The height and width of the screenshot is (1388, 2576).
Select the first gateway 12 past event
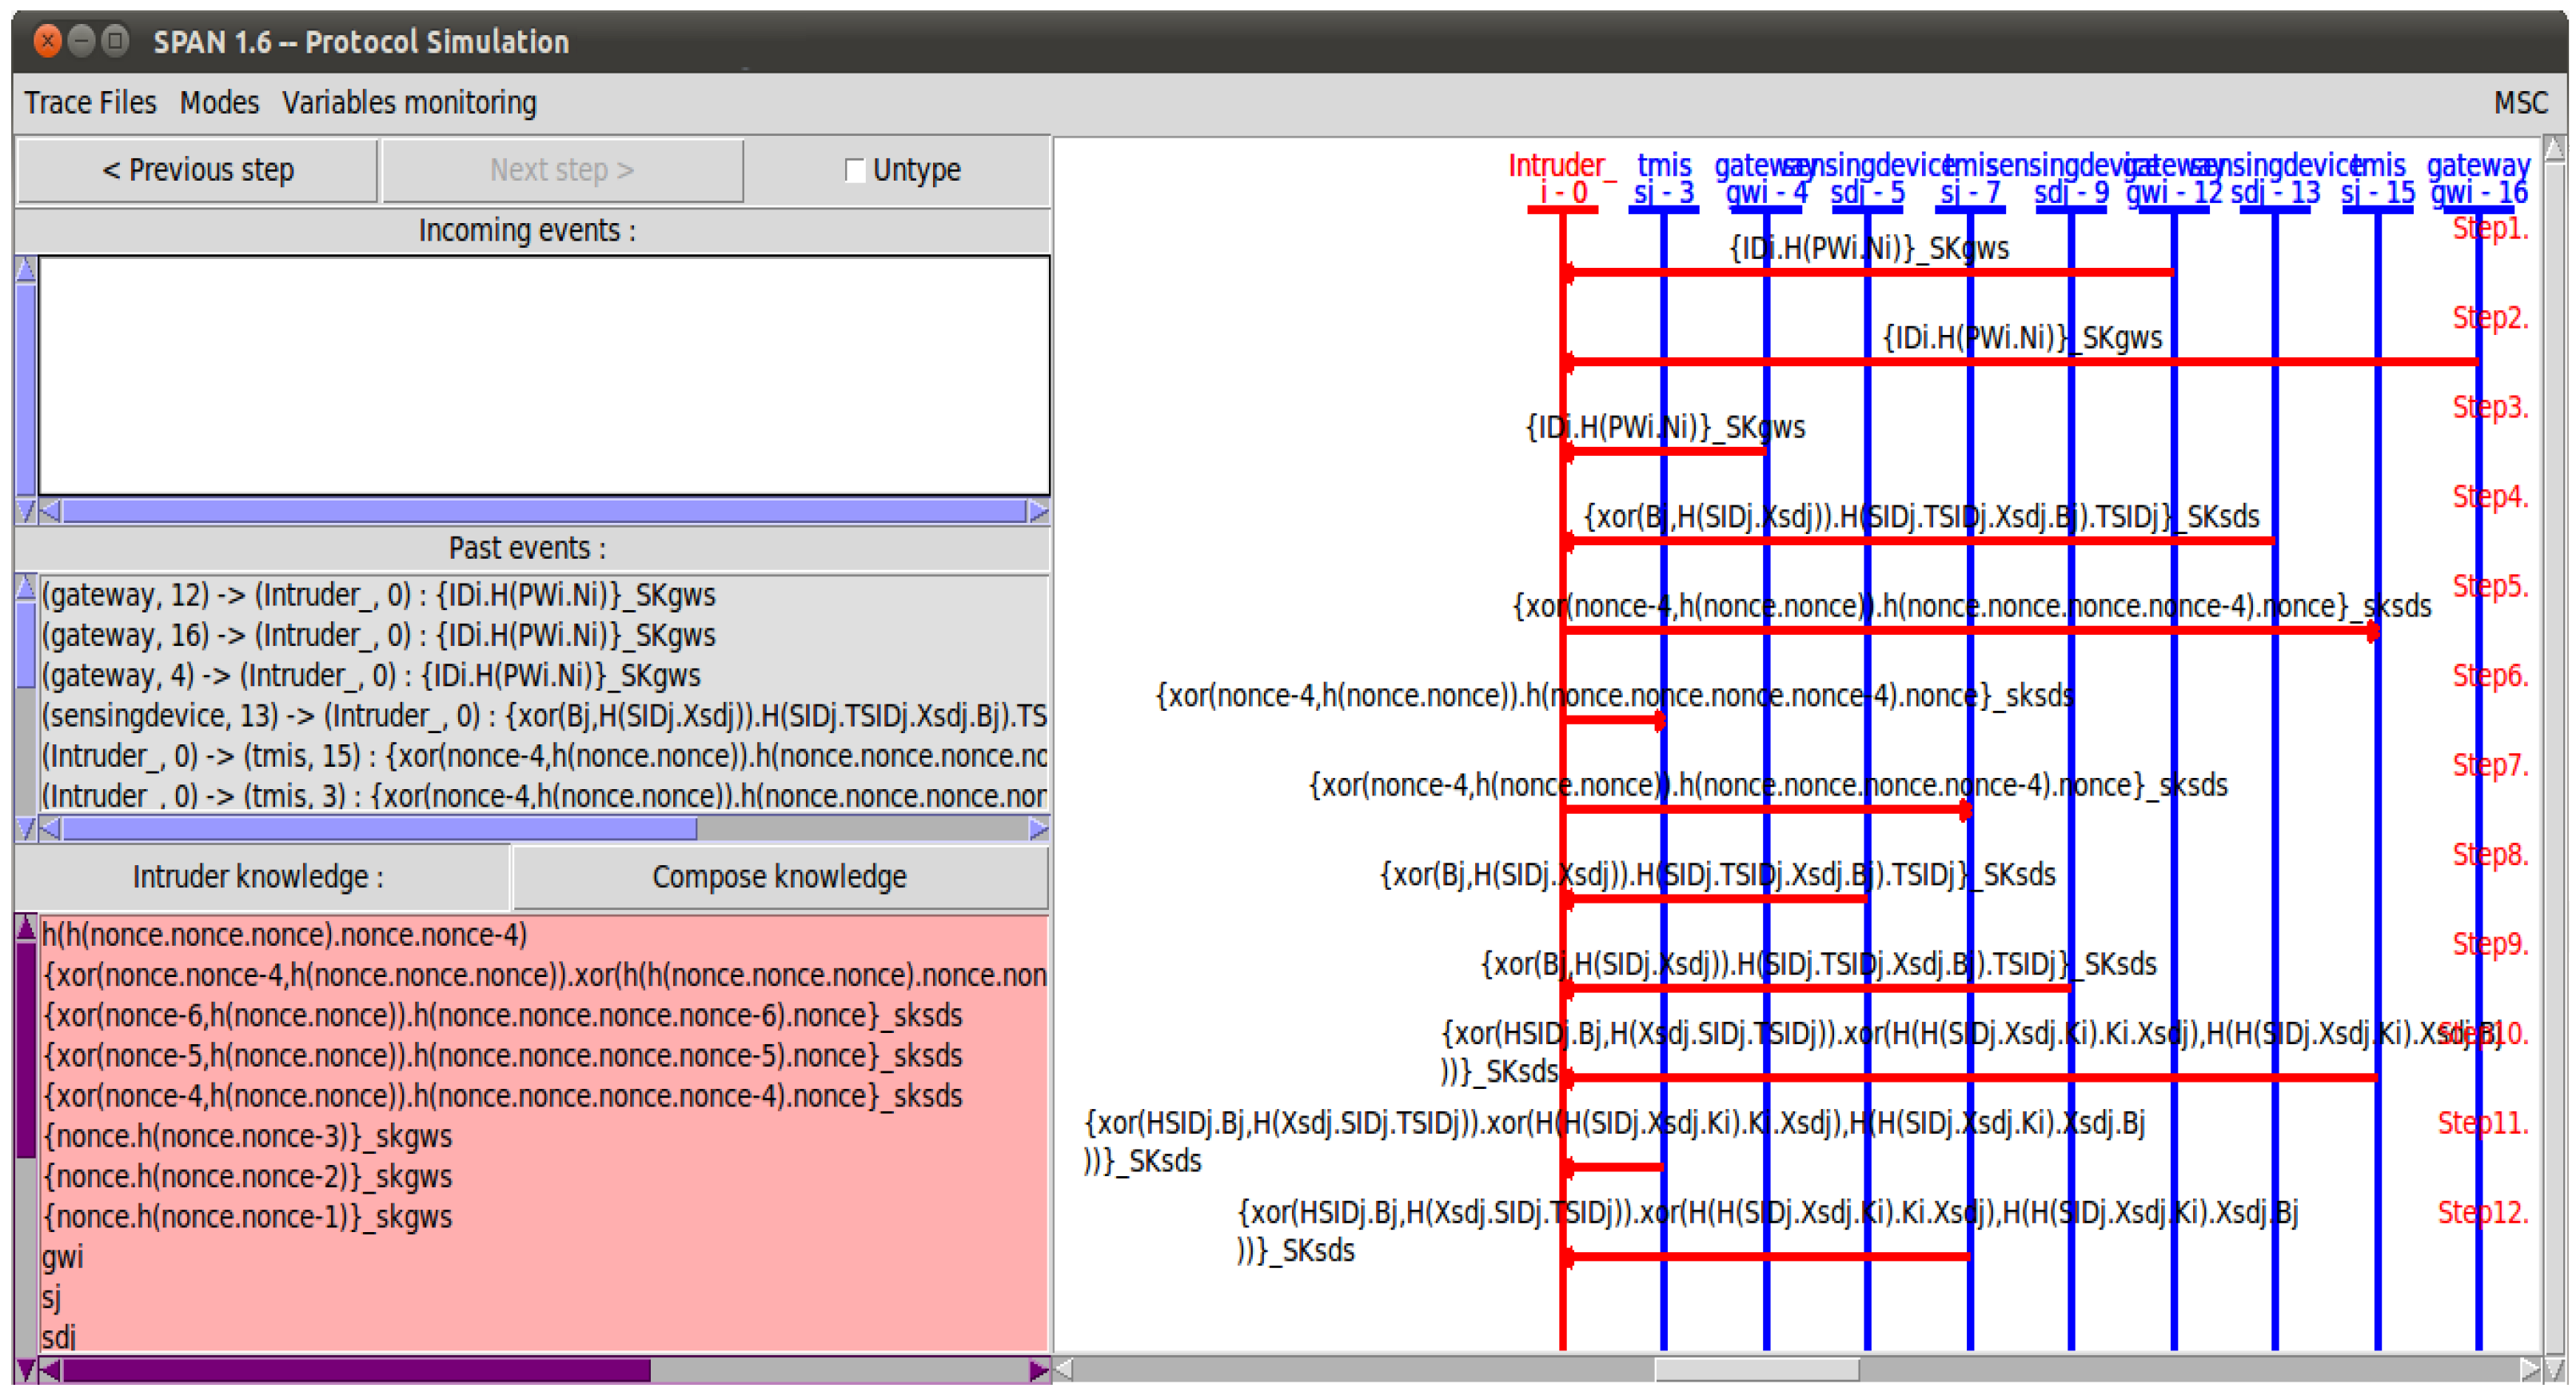coord(378,596)
